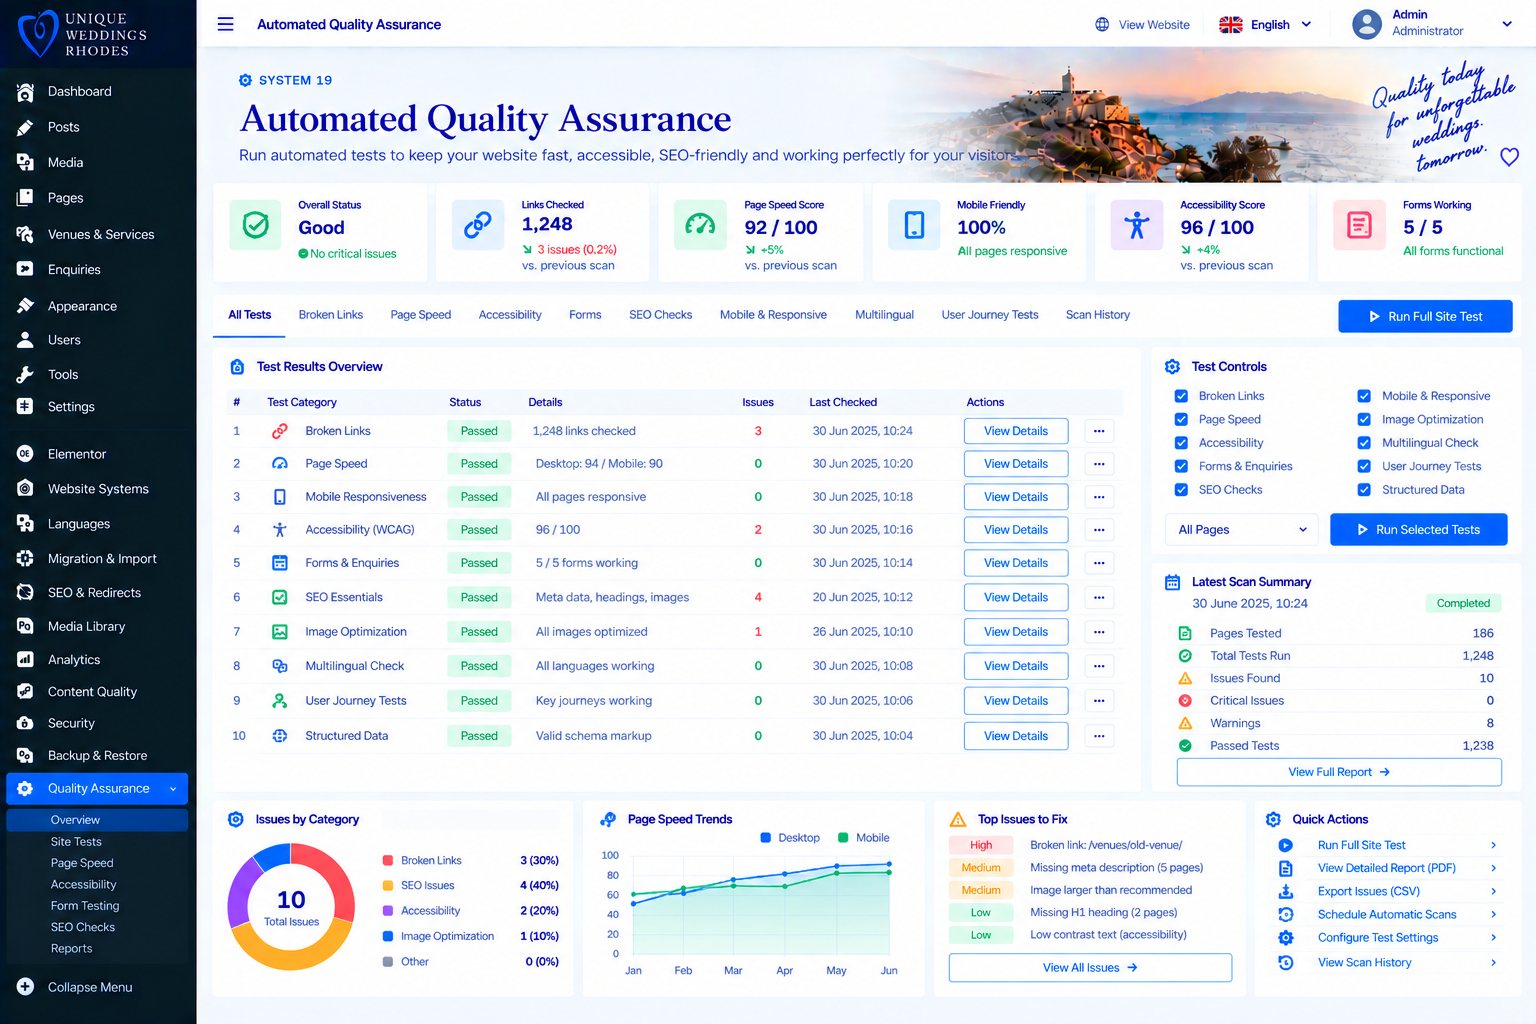Toggle the Structured Data checkbox

click(x=1364, y=490)
